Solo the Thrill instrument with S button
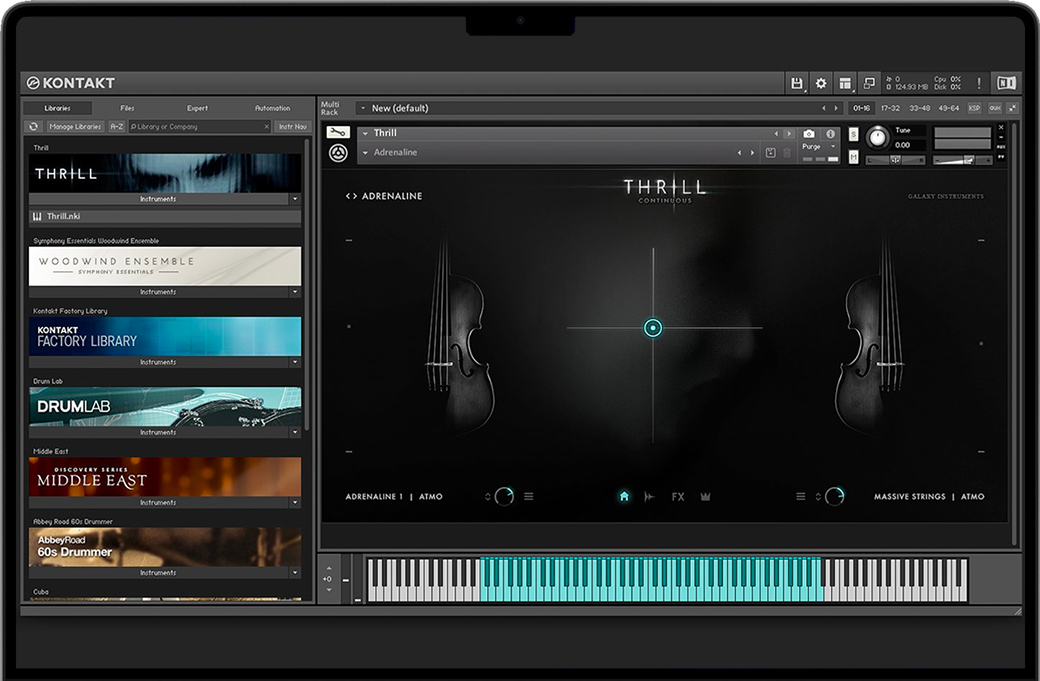 pyautogui.click(x=853, y=134)
